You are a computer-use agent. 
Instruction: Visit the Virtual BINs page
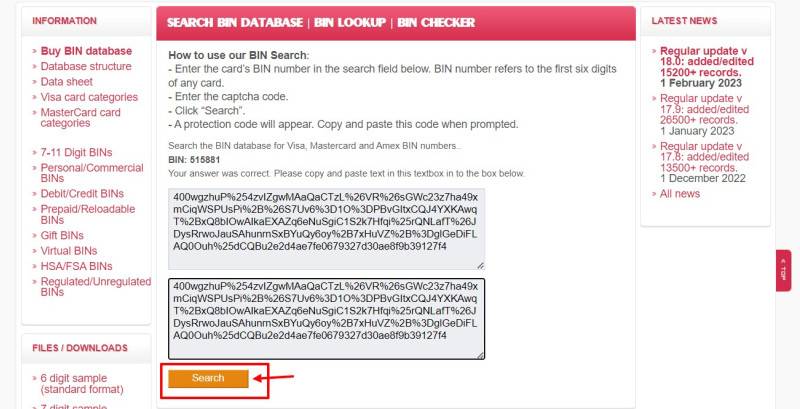pos(68,251)
